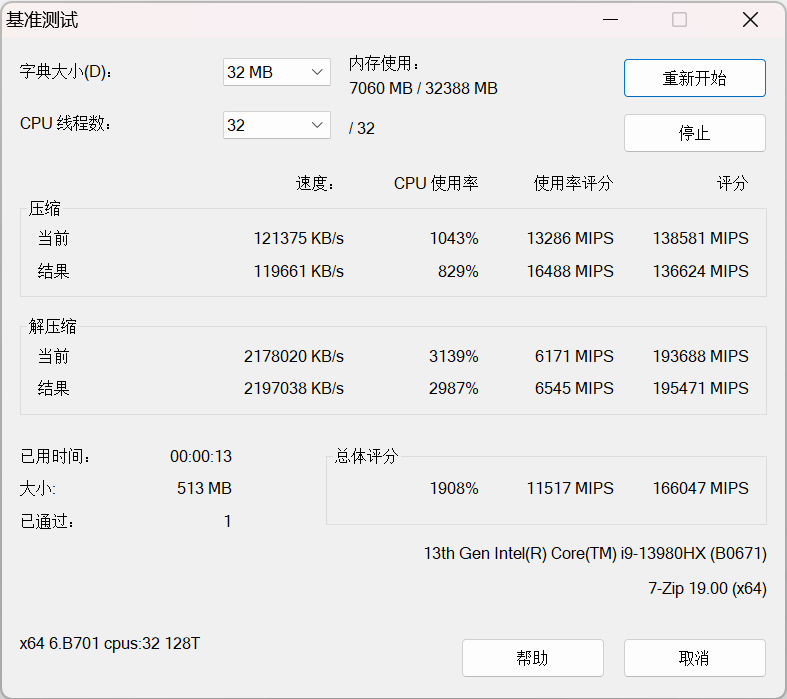
Task: Click the greyed-out maximize icon
Action: tap(679, 20)
